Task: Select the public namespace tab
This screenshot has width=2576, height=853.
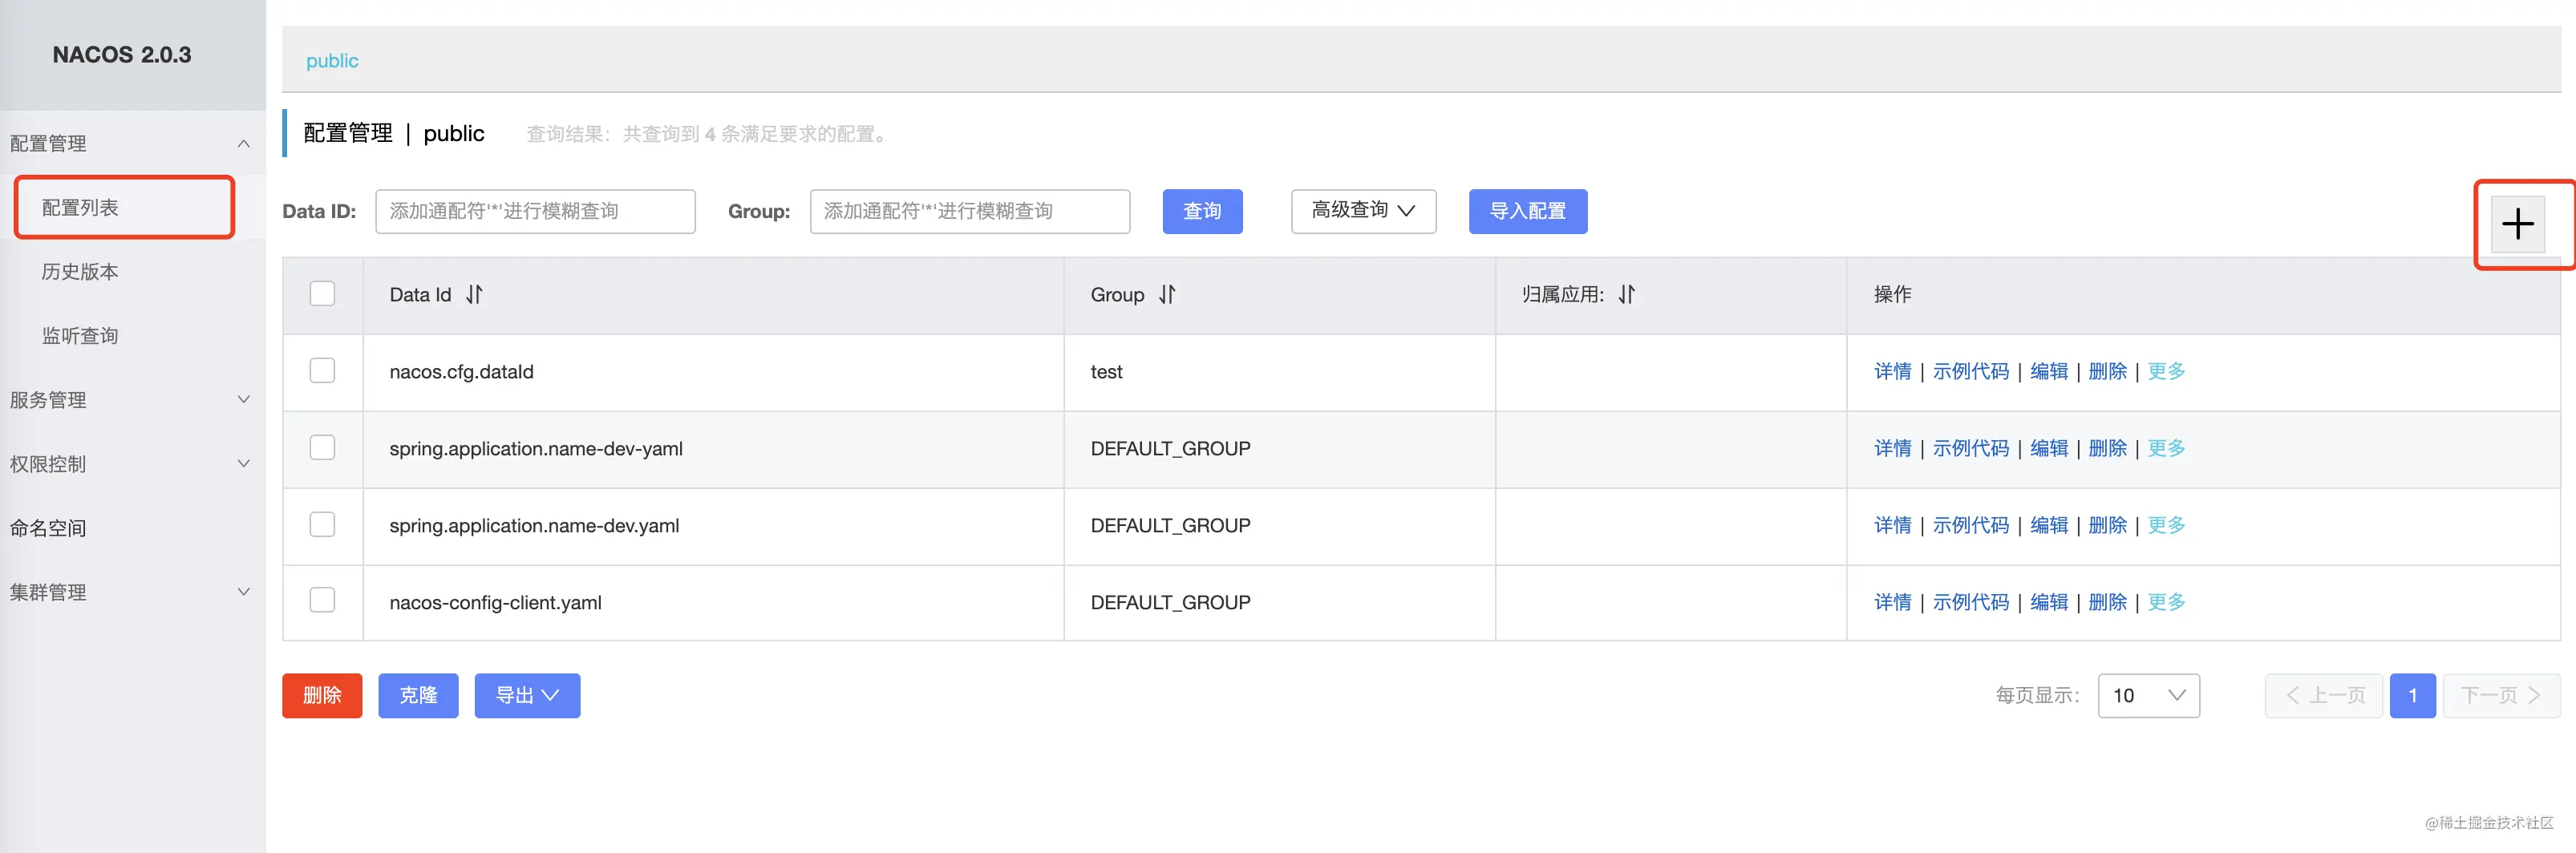Action: point(332,60)
